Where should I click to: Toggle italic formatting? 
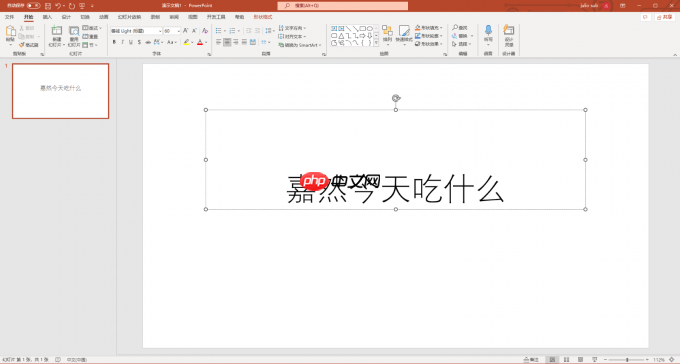pyautogui.click(x=123, y=42)
